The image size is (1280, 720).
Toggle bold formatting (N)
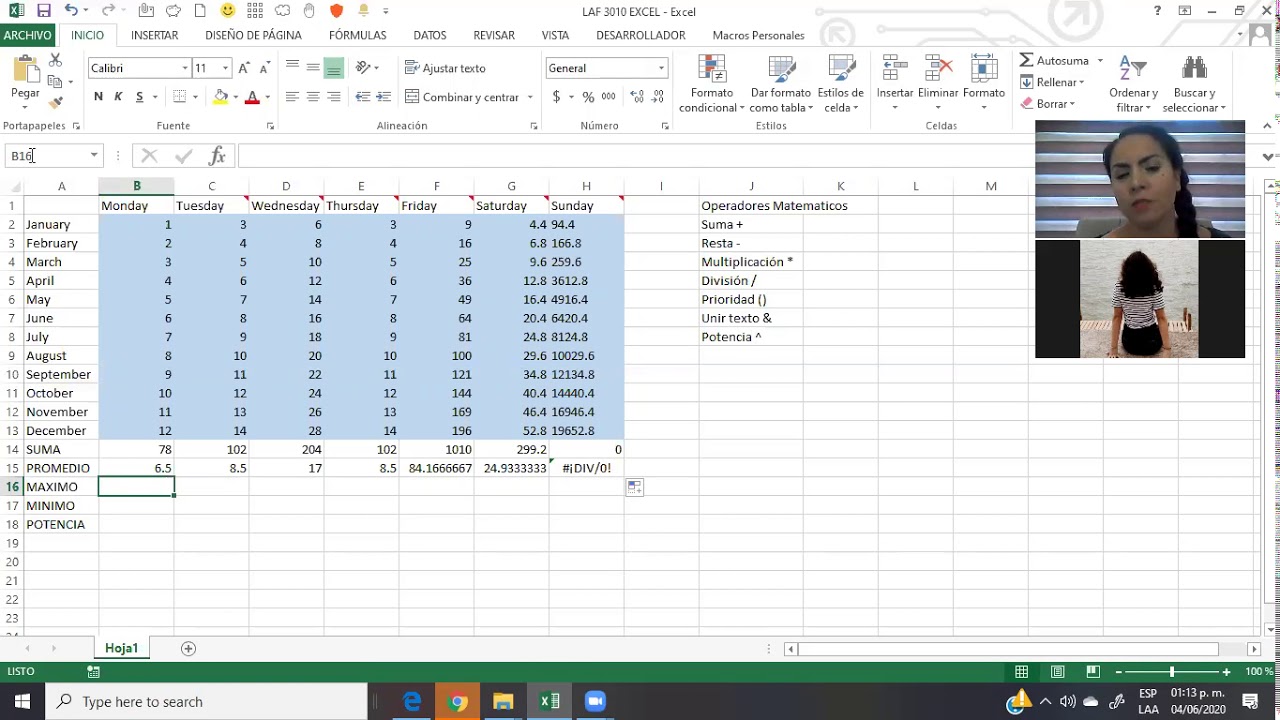(98, 97)
